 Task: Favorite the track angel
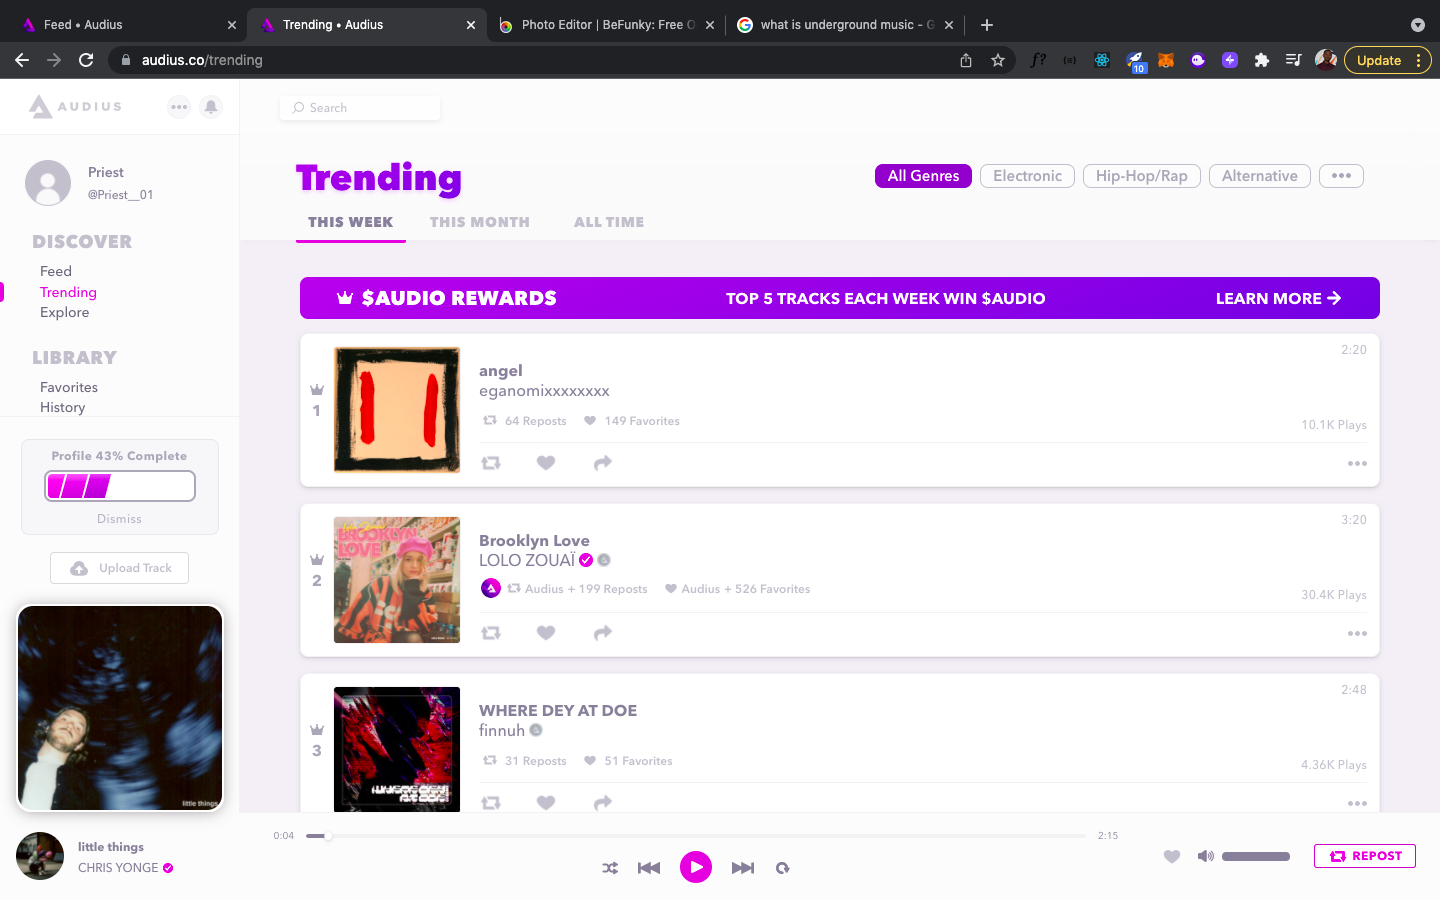pos(546,463)
